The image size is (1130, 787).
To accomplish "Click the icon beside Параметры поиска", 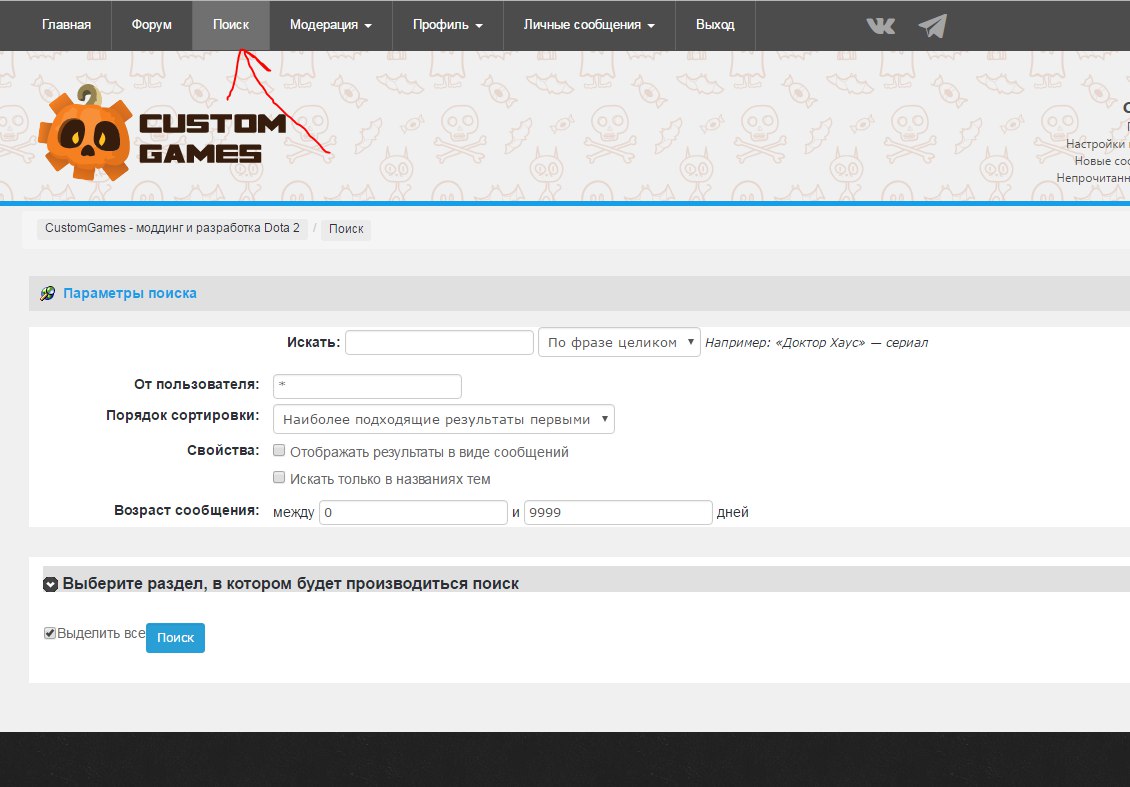I will coord(47,294).
